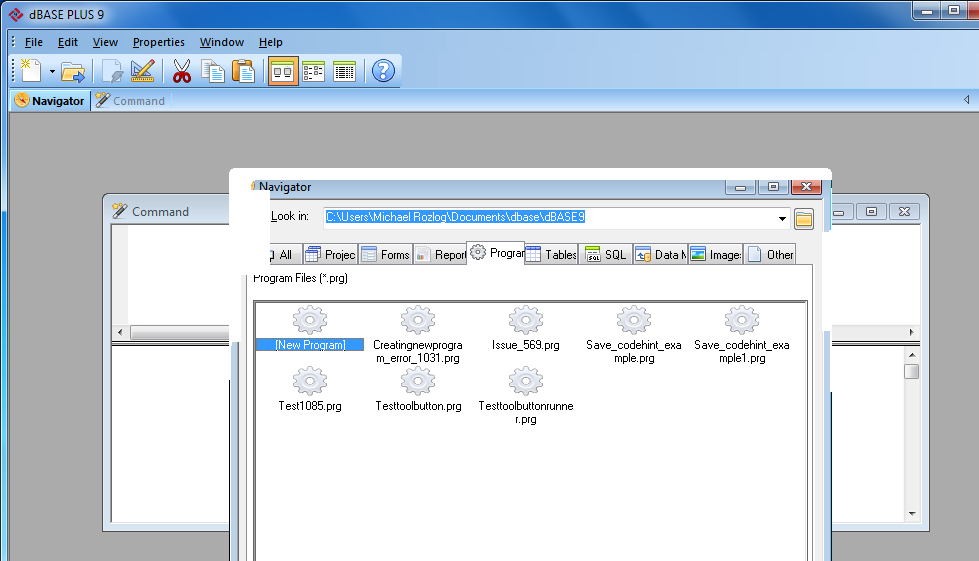Image resolution: width=979 pixels, height=561 pixels.
Task: Select Save_codehint_example1.prg gear icon
Action: click(742, 321)
